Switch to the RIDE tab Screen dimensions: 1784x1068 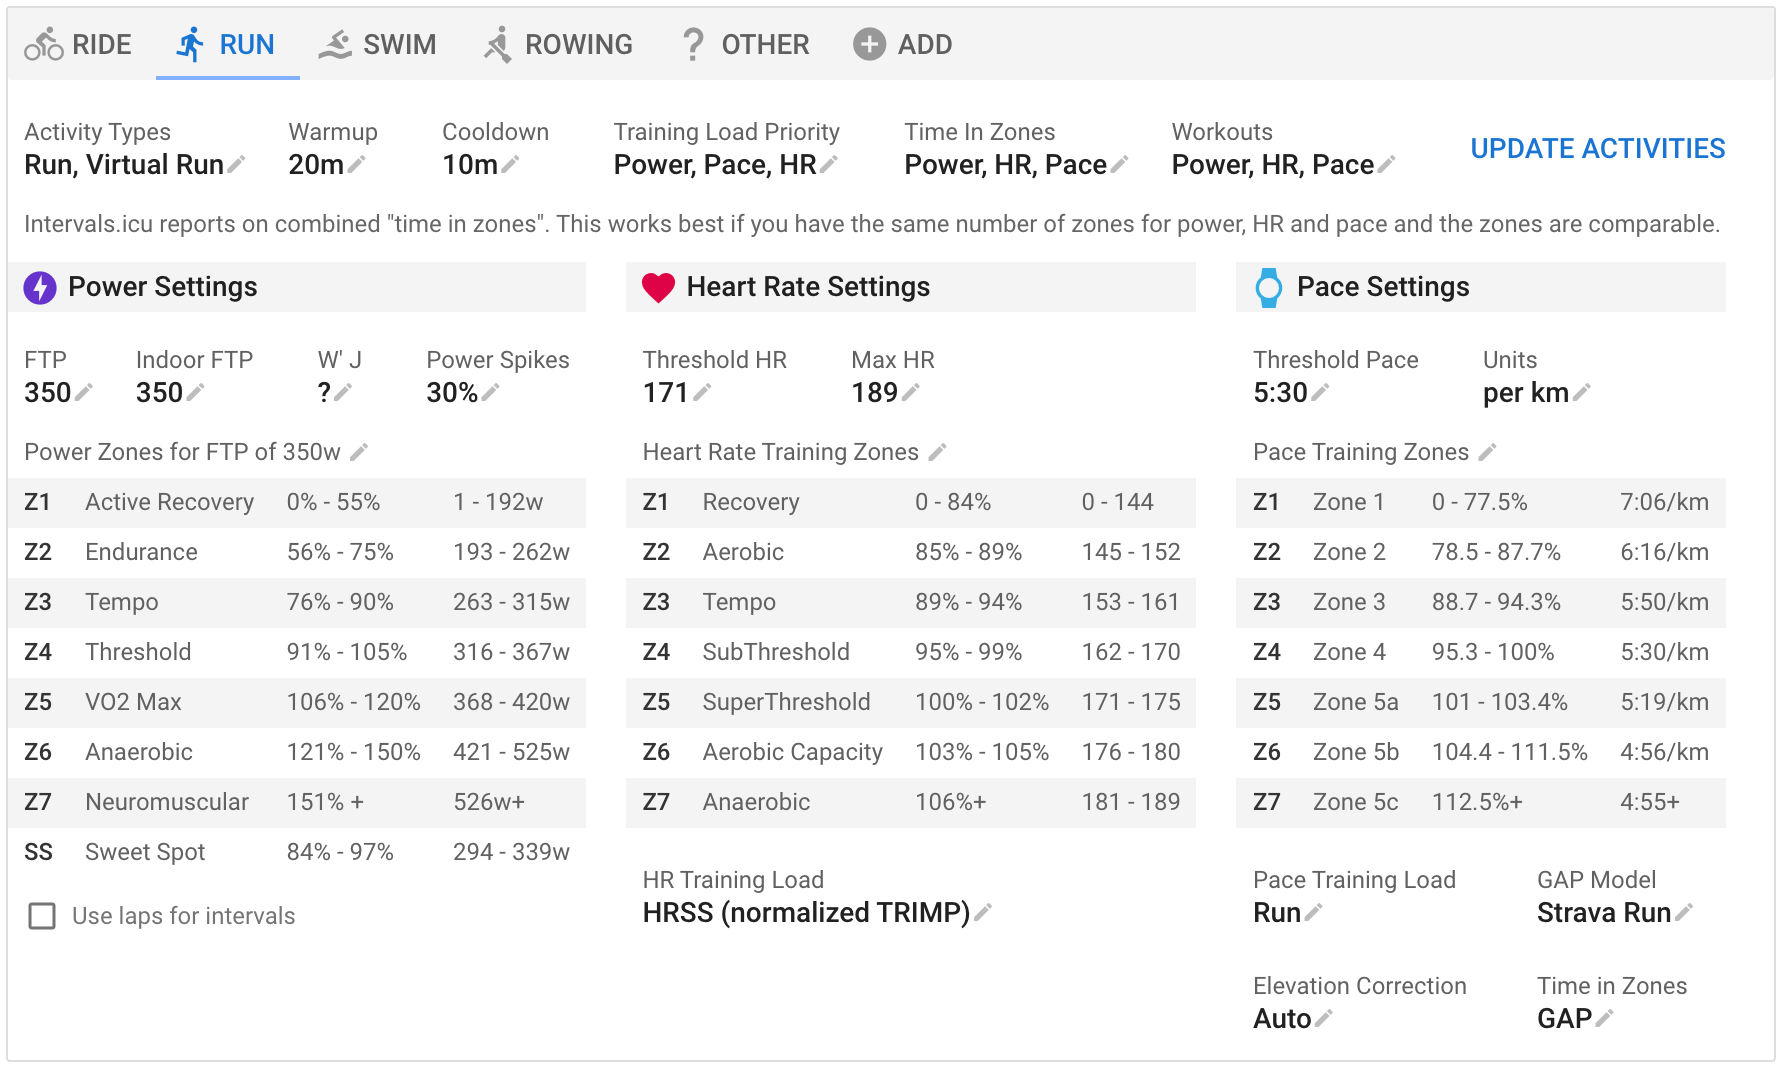(78, 45)
